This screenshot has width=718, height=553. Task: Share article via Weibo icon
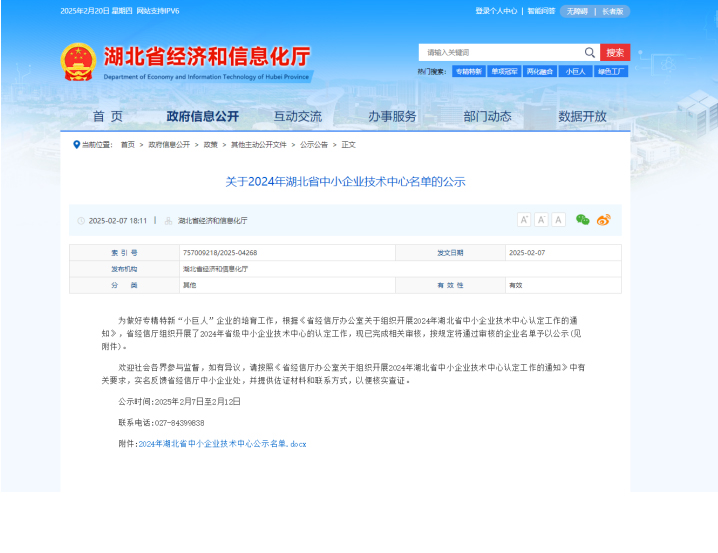tap(603, 220)
